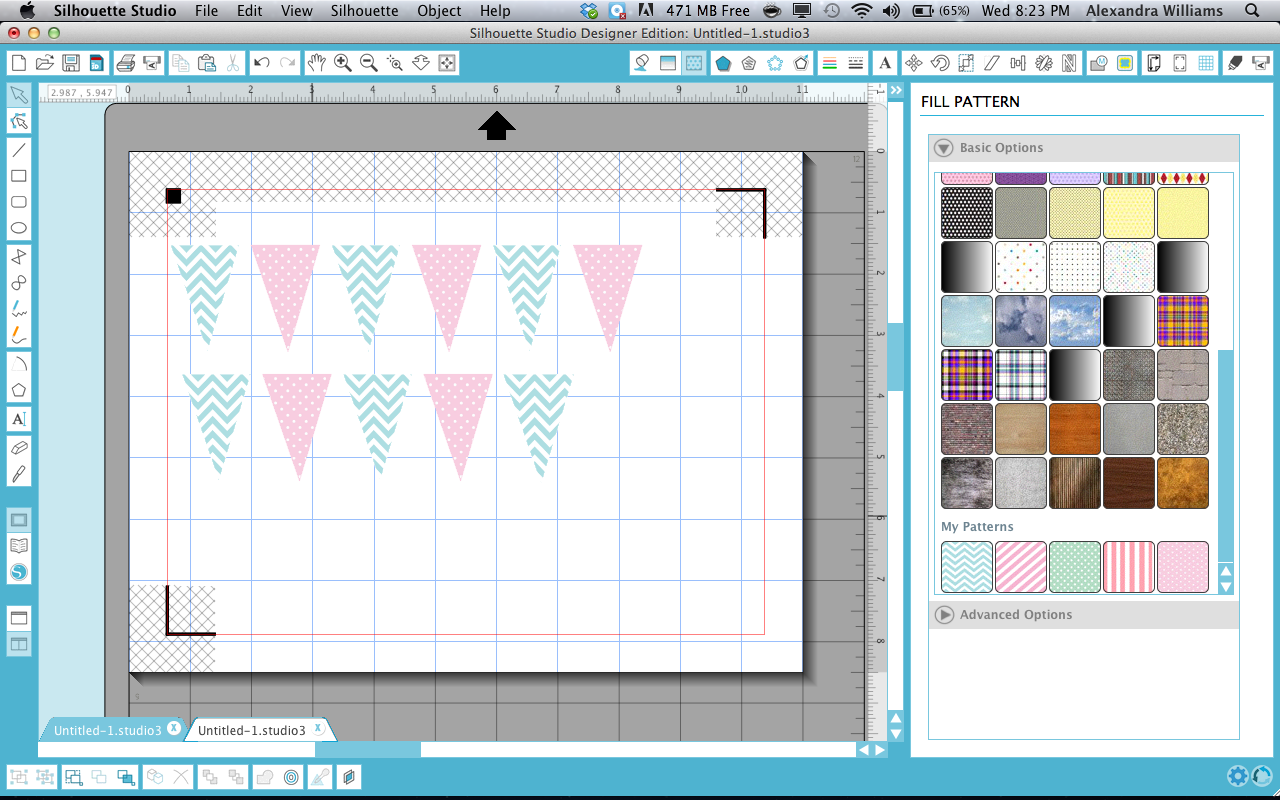The height and width of the screenshot is (800, 1280).
Task: Open the Fill Pattern window icon
Action: coord(694,63)
